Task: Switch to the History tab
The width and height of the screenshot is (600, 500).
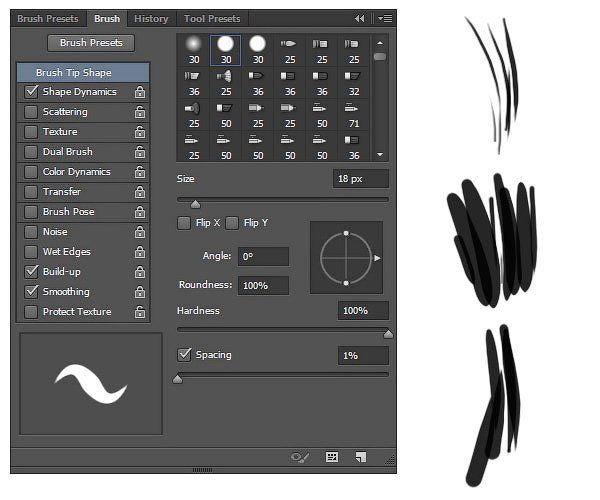Action: (151, 18)
